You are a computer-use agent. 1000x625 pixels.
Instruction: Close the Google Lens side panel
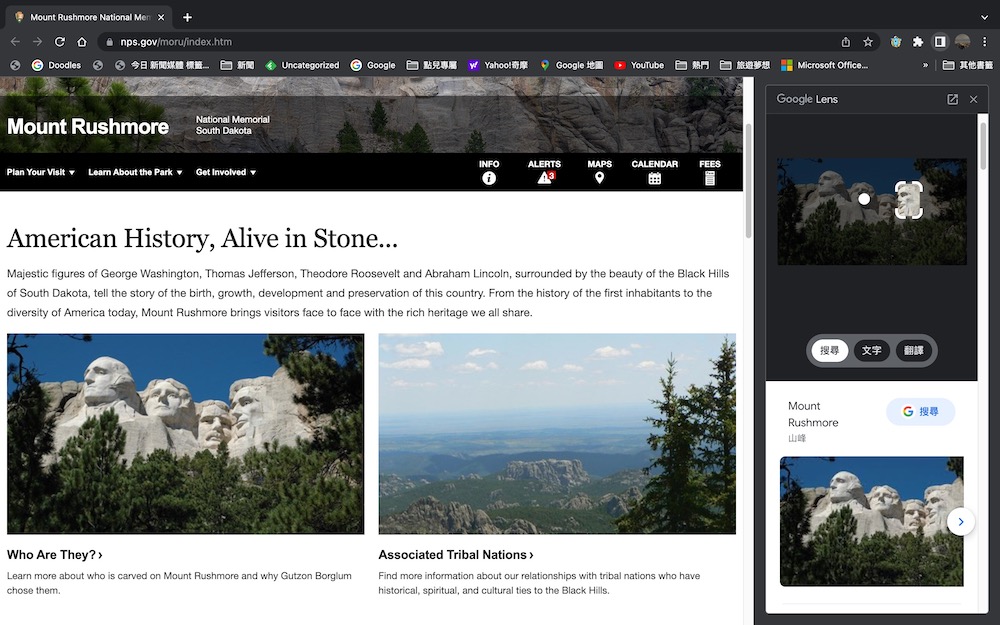[973, 99]
